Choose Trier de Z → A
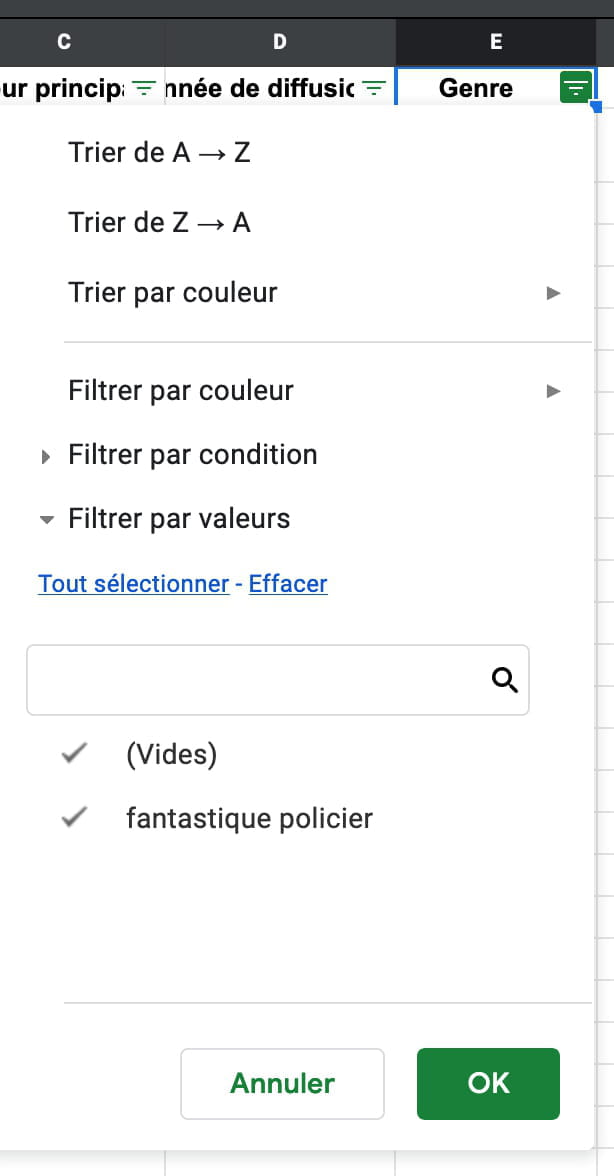614x1176 pixels. pyautogui.click(x=159, y=222)
